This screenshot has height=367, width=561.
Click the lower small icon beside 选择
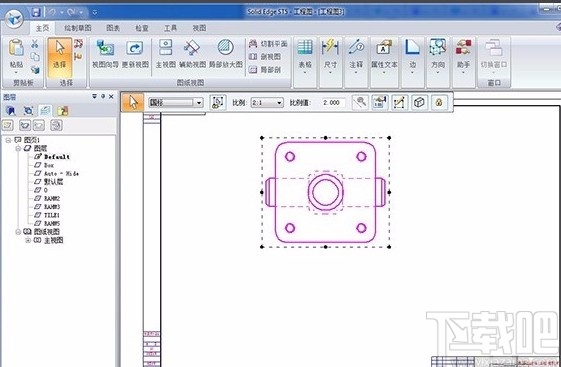coord(78,57)
